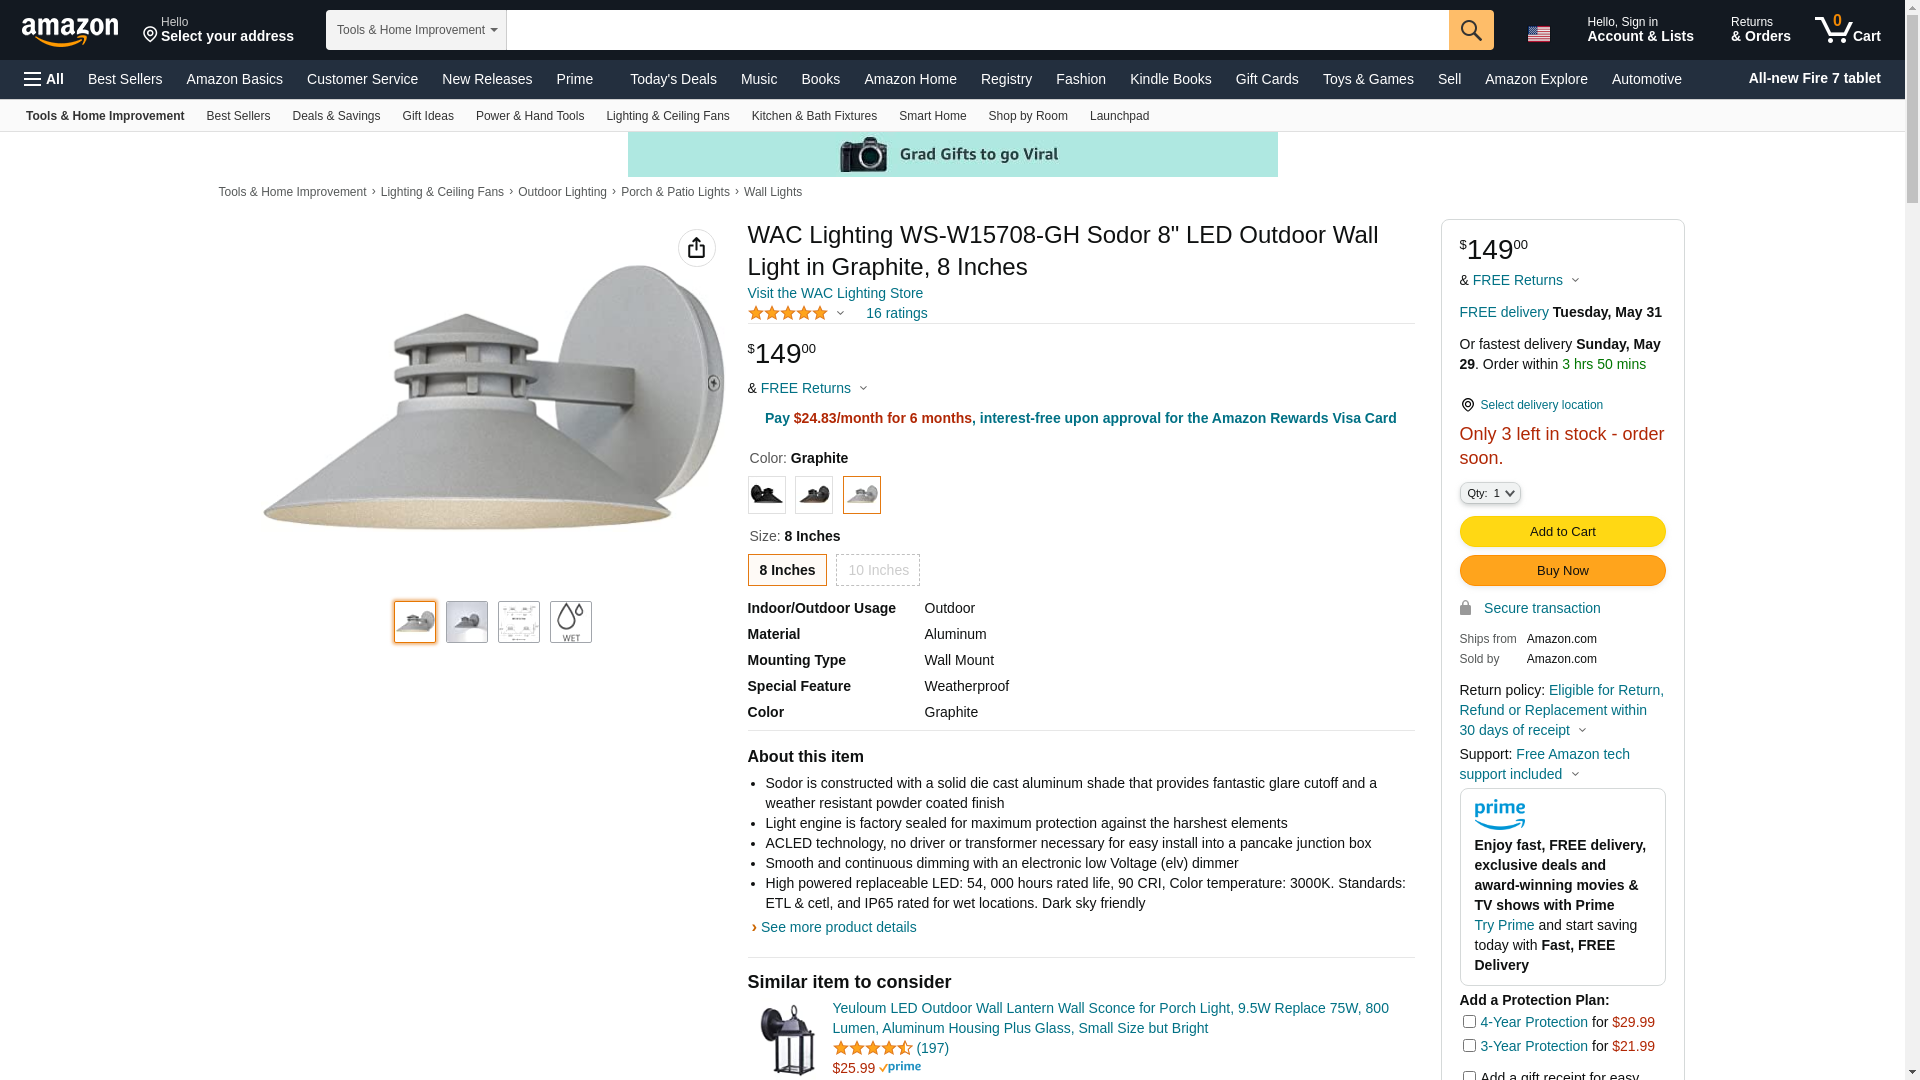Click the Add to Cart button
This screenshot has width=1920, height=1080.
point(1562,532)
